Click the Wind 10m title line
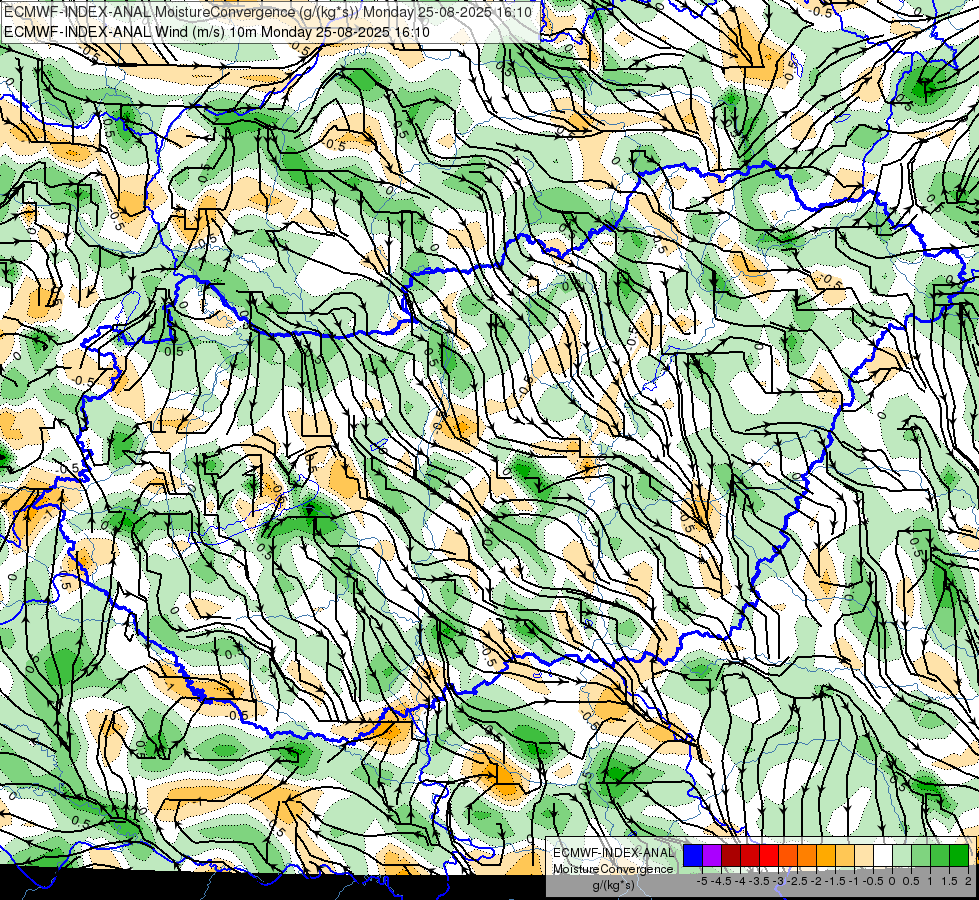The image size is (979, 900). (217, 32)
